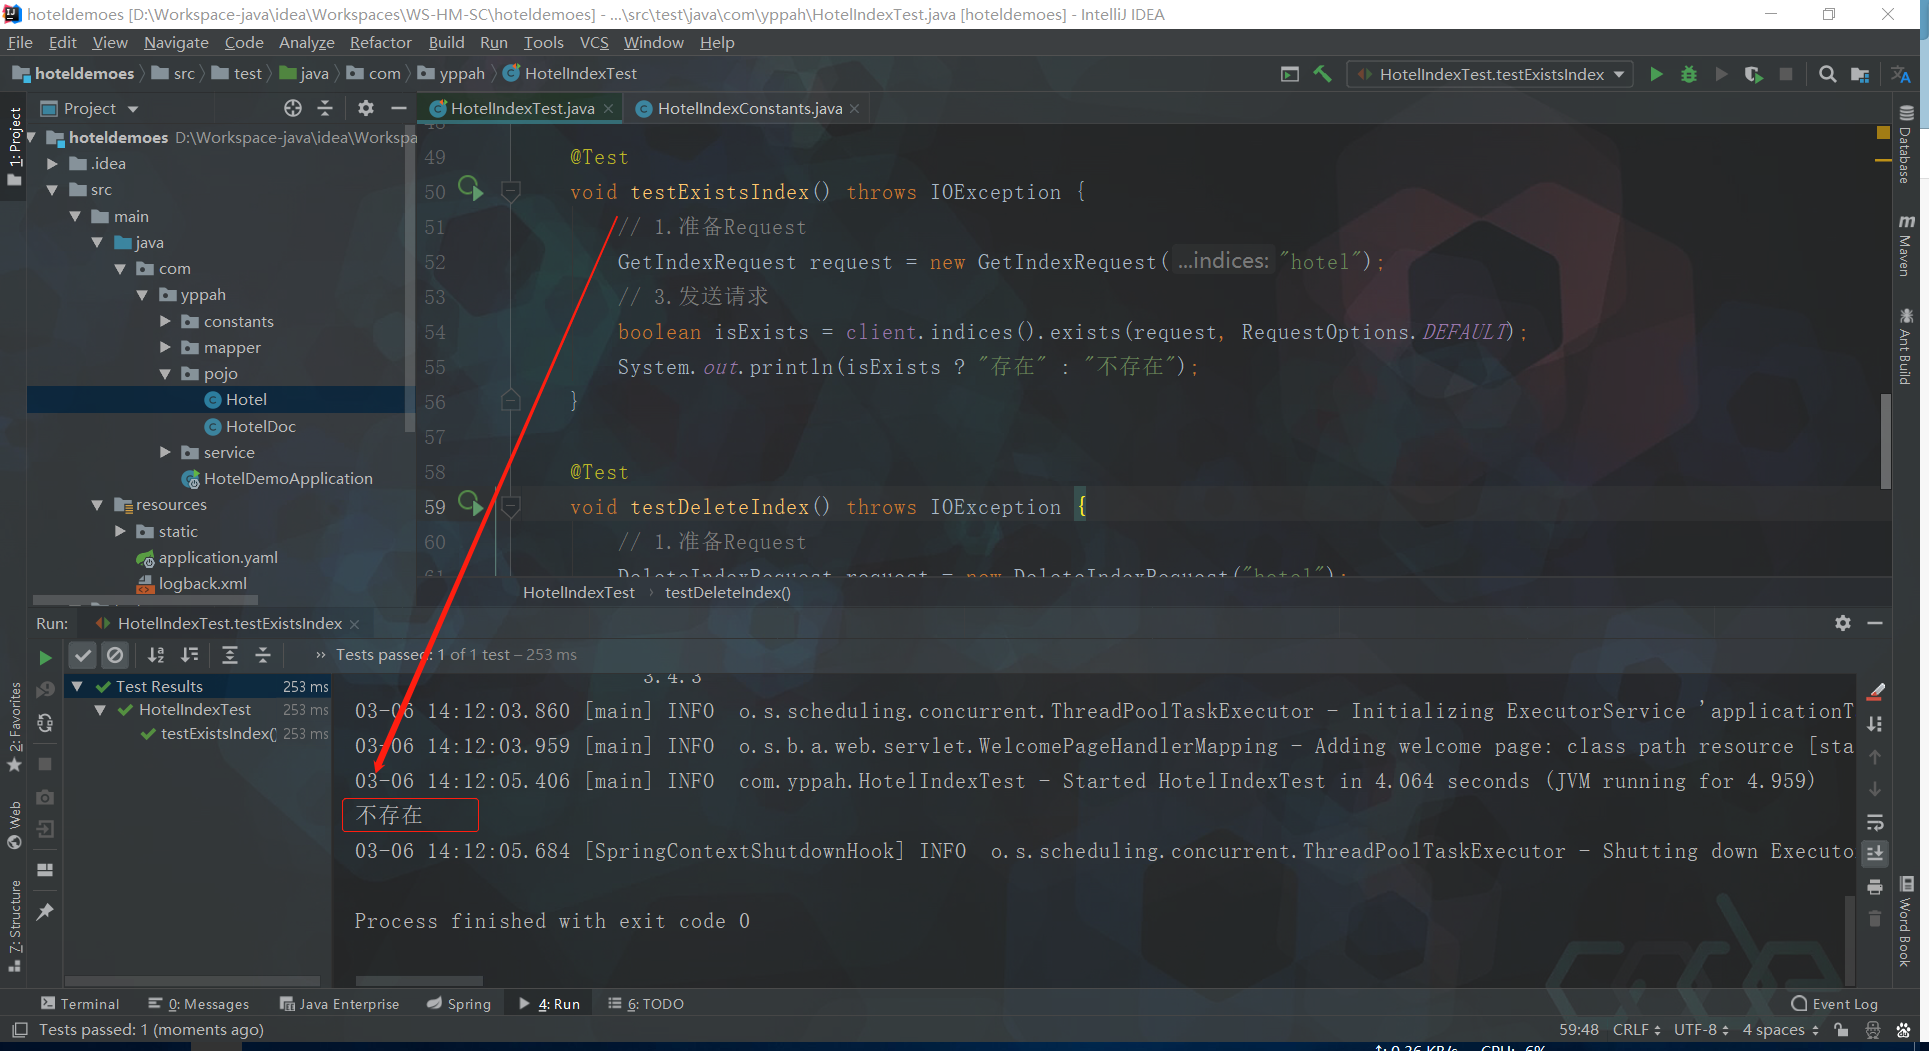
Task: Open Project panel settings gear
Action: pos(366,108)
